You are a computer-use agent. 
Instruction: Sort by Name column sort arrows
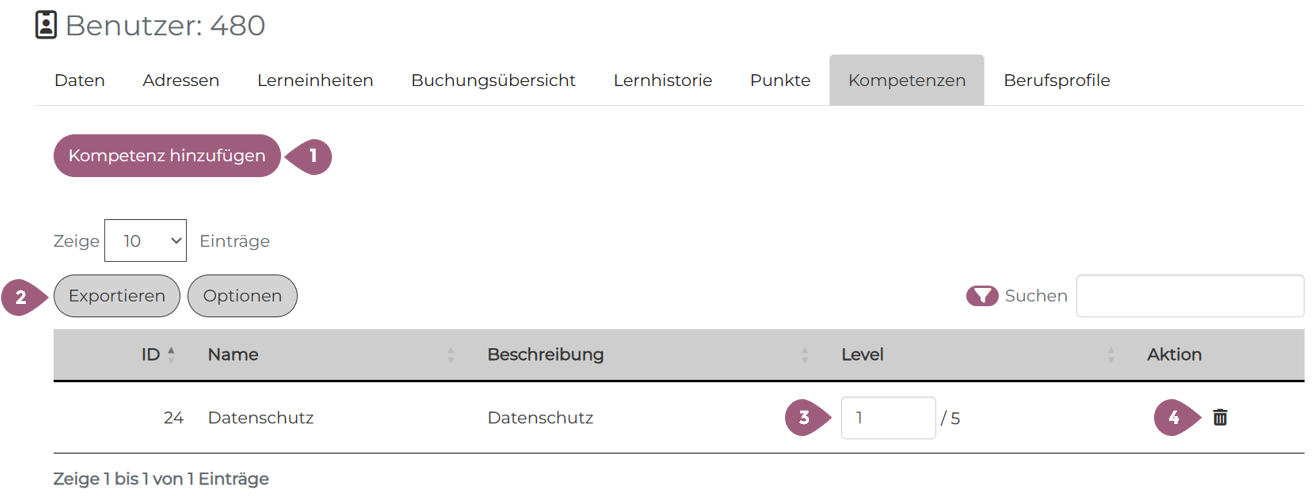[x=451, y=355]
